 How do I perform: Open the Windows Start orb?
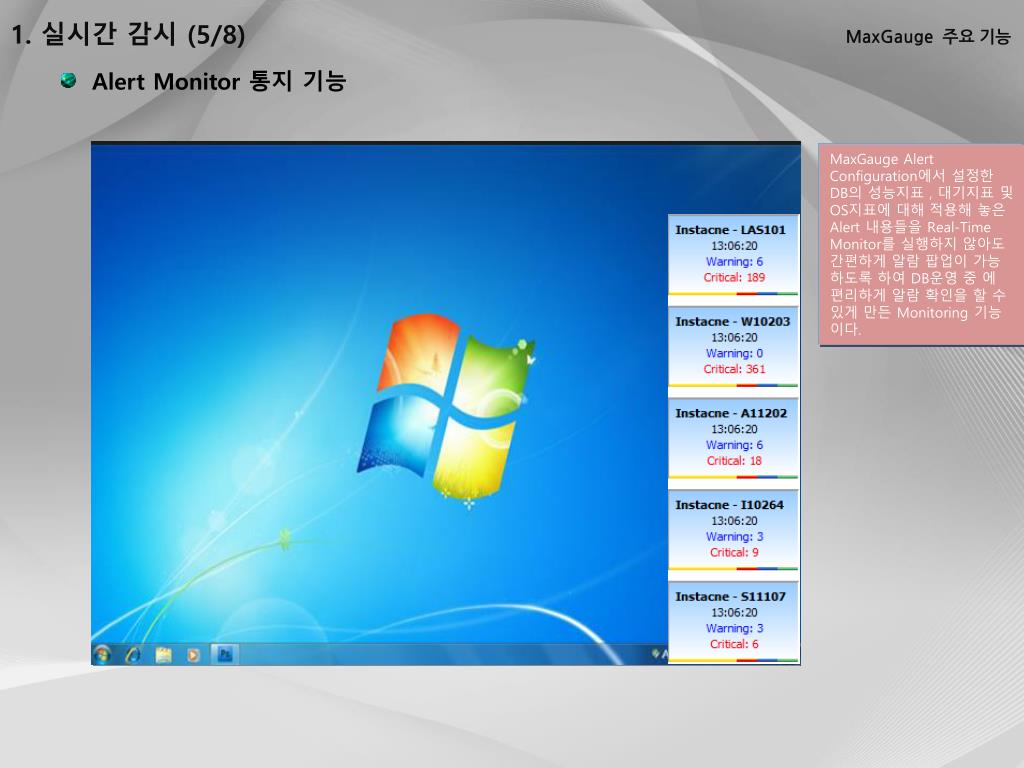103,654
